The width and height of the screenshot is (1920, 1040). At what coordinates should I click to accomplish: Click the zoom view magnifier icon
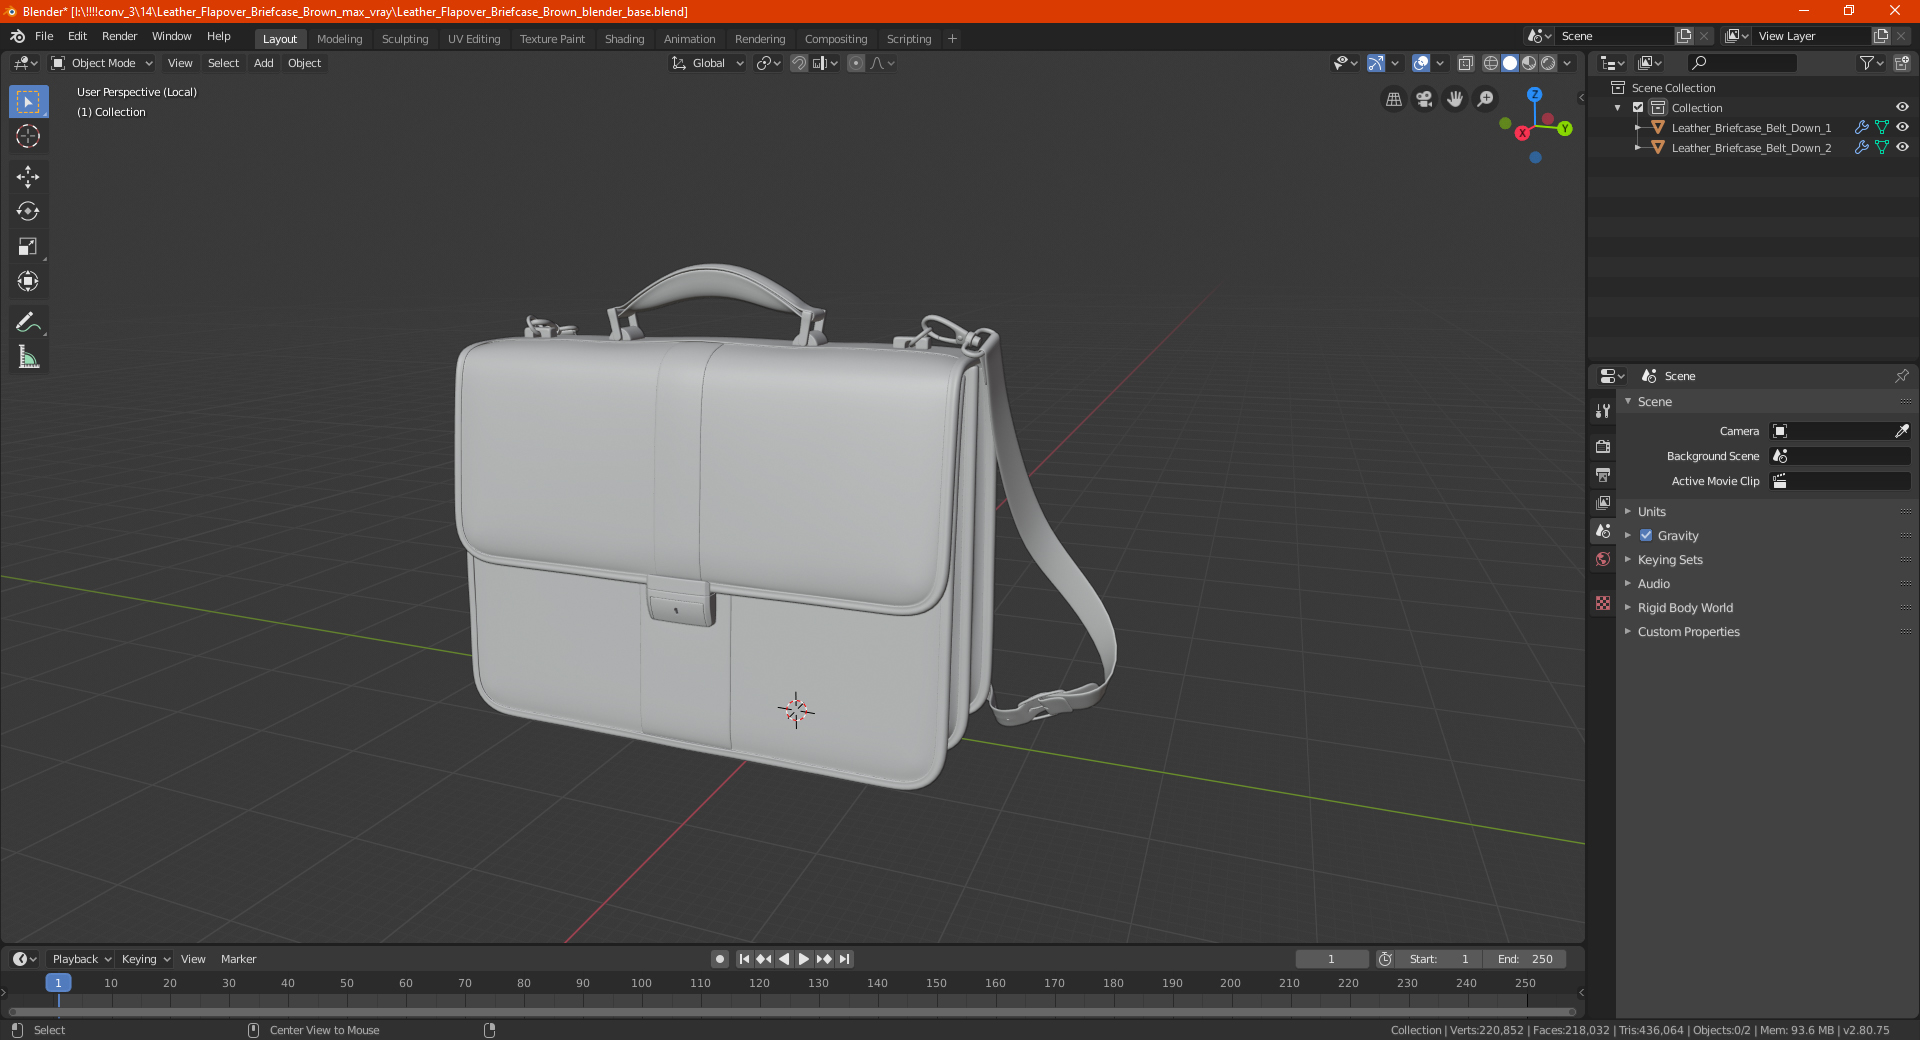tap(1486, 99)
